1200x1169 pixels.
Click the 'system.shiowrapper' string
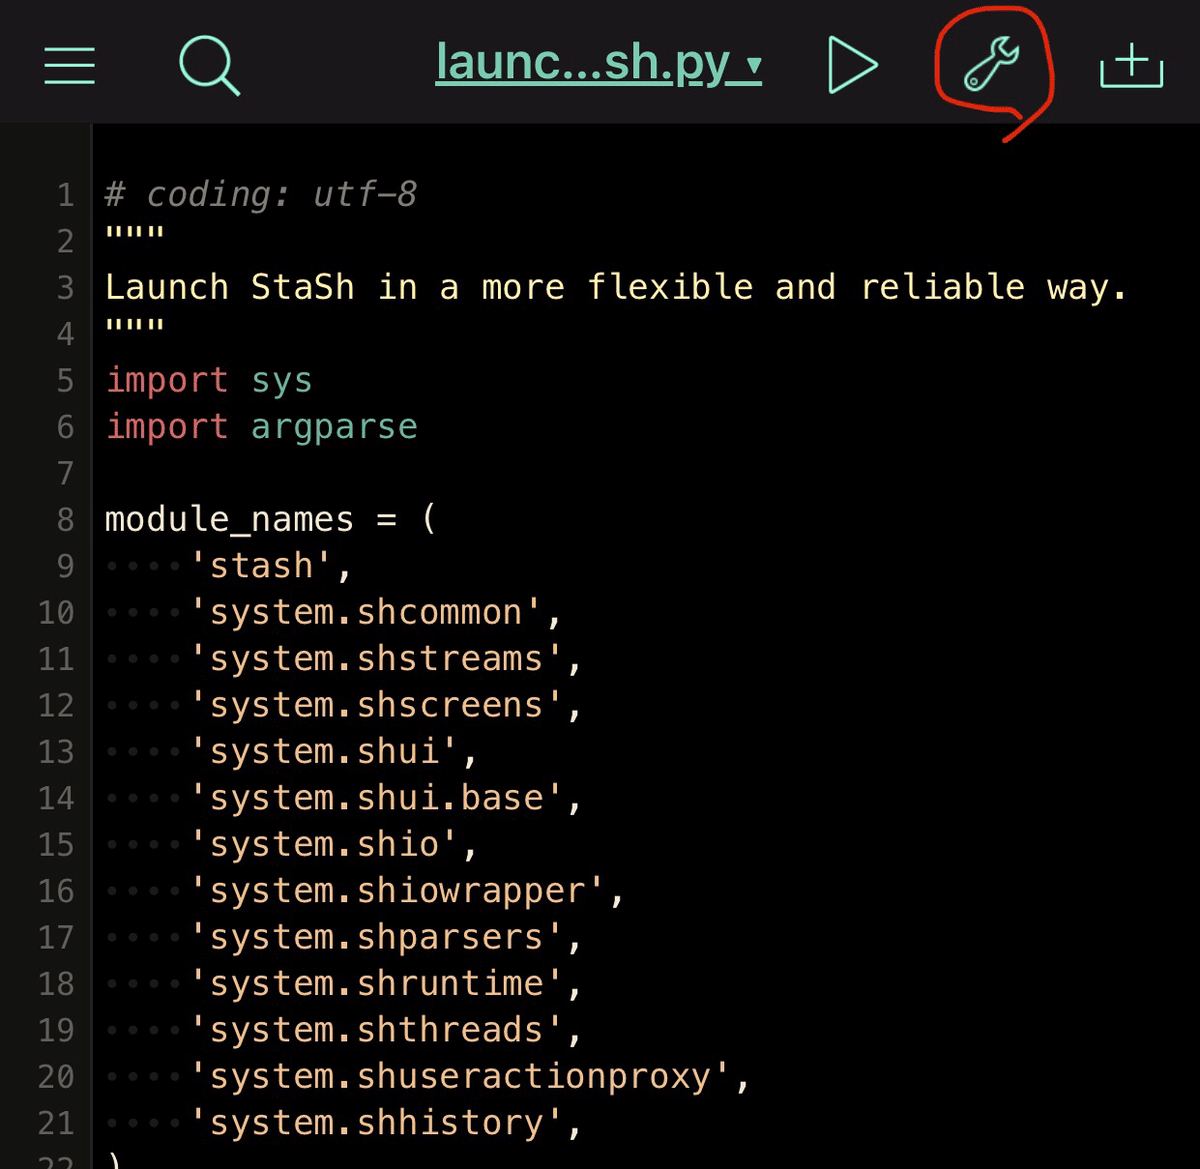point(397,891)
